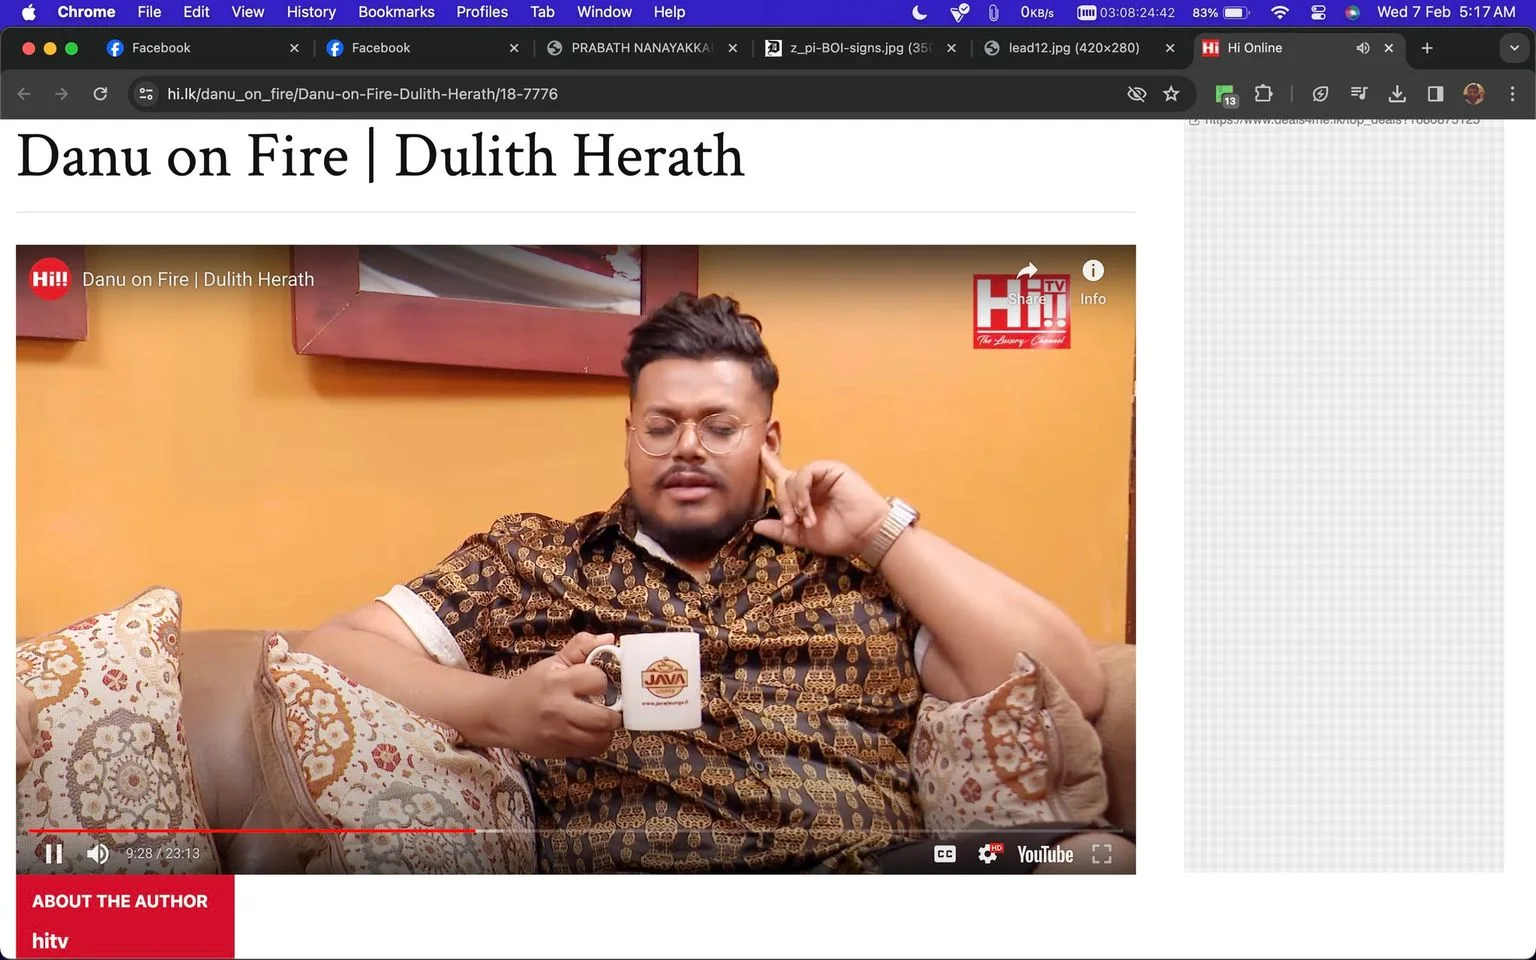This screenshot has width=1536, height=960.
Task: Switch to the PRABATH NANAYAKKARA tab
Action: [642, 48]
